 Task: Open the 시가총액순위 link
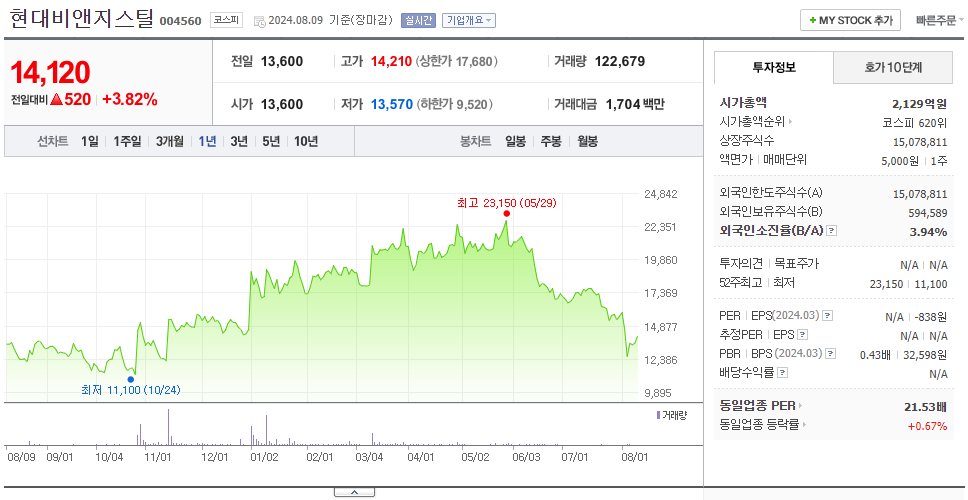(756, 122)
